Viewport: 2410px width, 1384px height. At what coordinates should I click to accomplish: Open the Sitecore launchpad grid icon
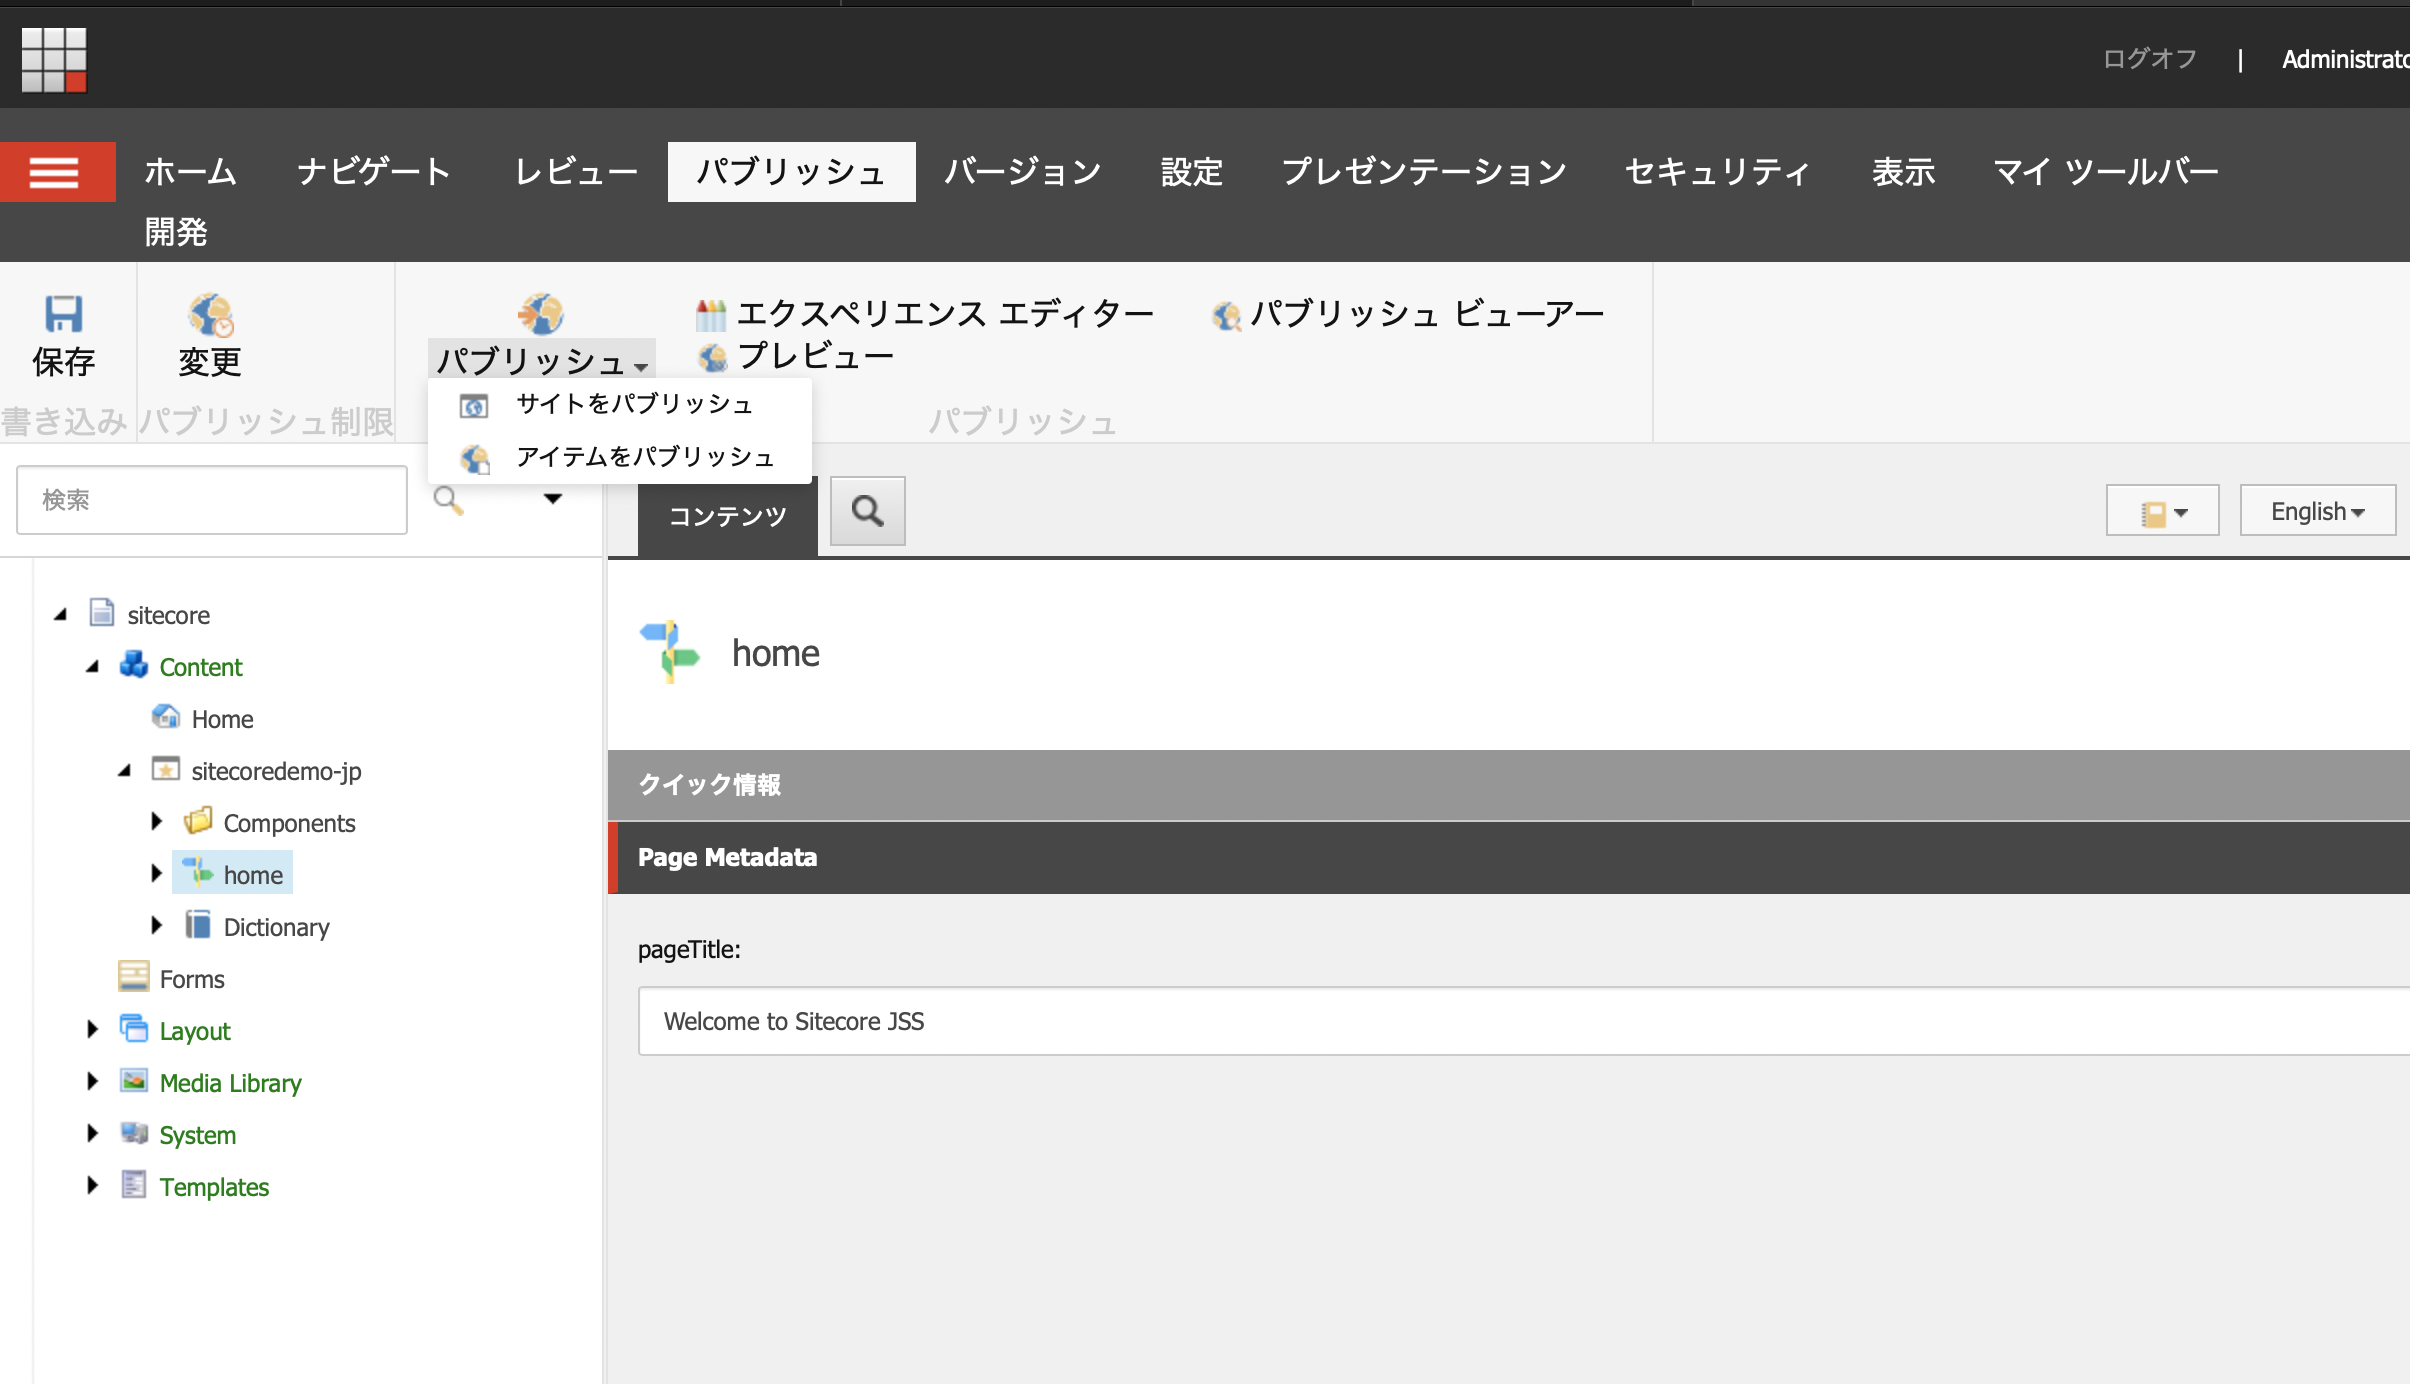tap(54, 59)
